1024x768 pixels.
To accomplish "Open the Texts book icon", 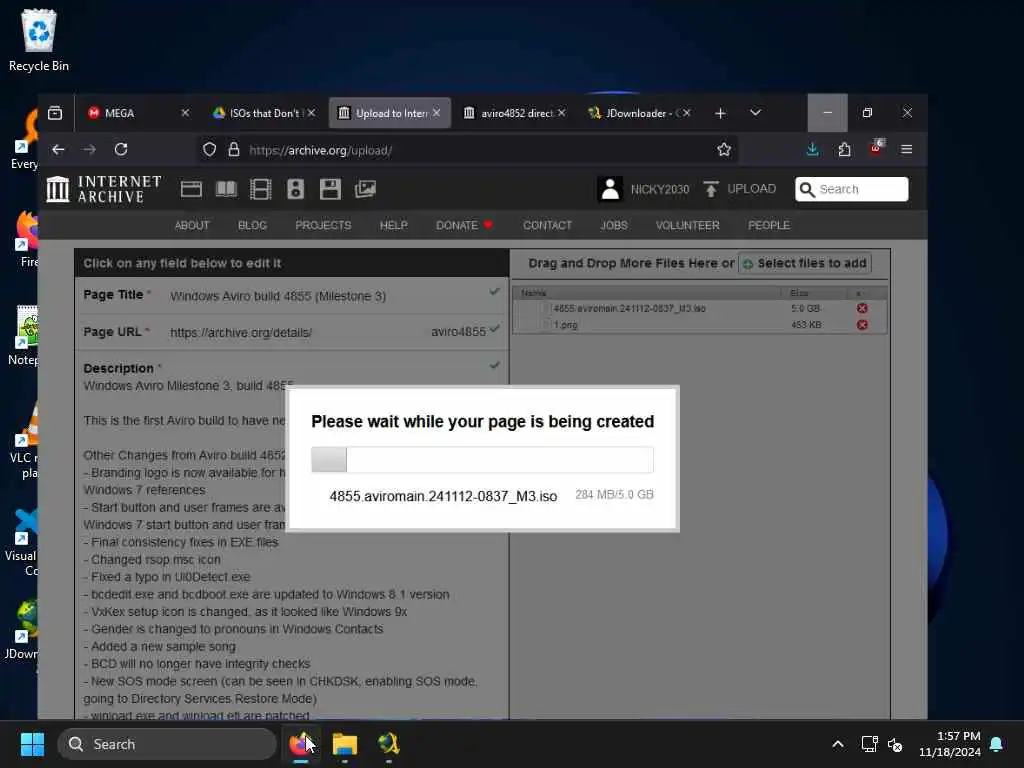I will pos(226,189).
